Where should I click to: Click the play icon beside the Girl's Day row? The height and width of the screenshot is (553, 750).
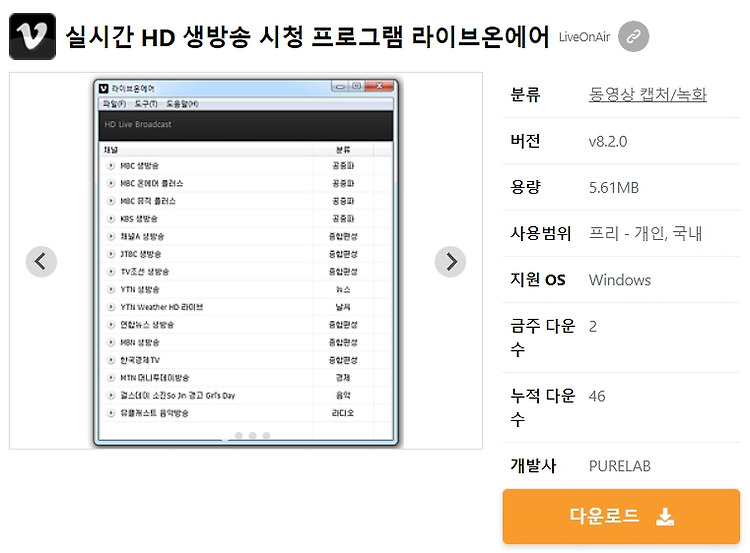pyautogui.click(x=111, y=396)
